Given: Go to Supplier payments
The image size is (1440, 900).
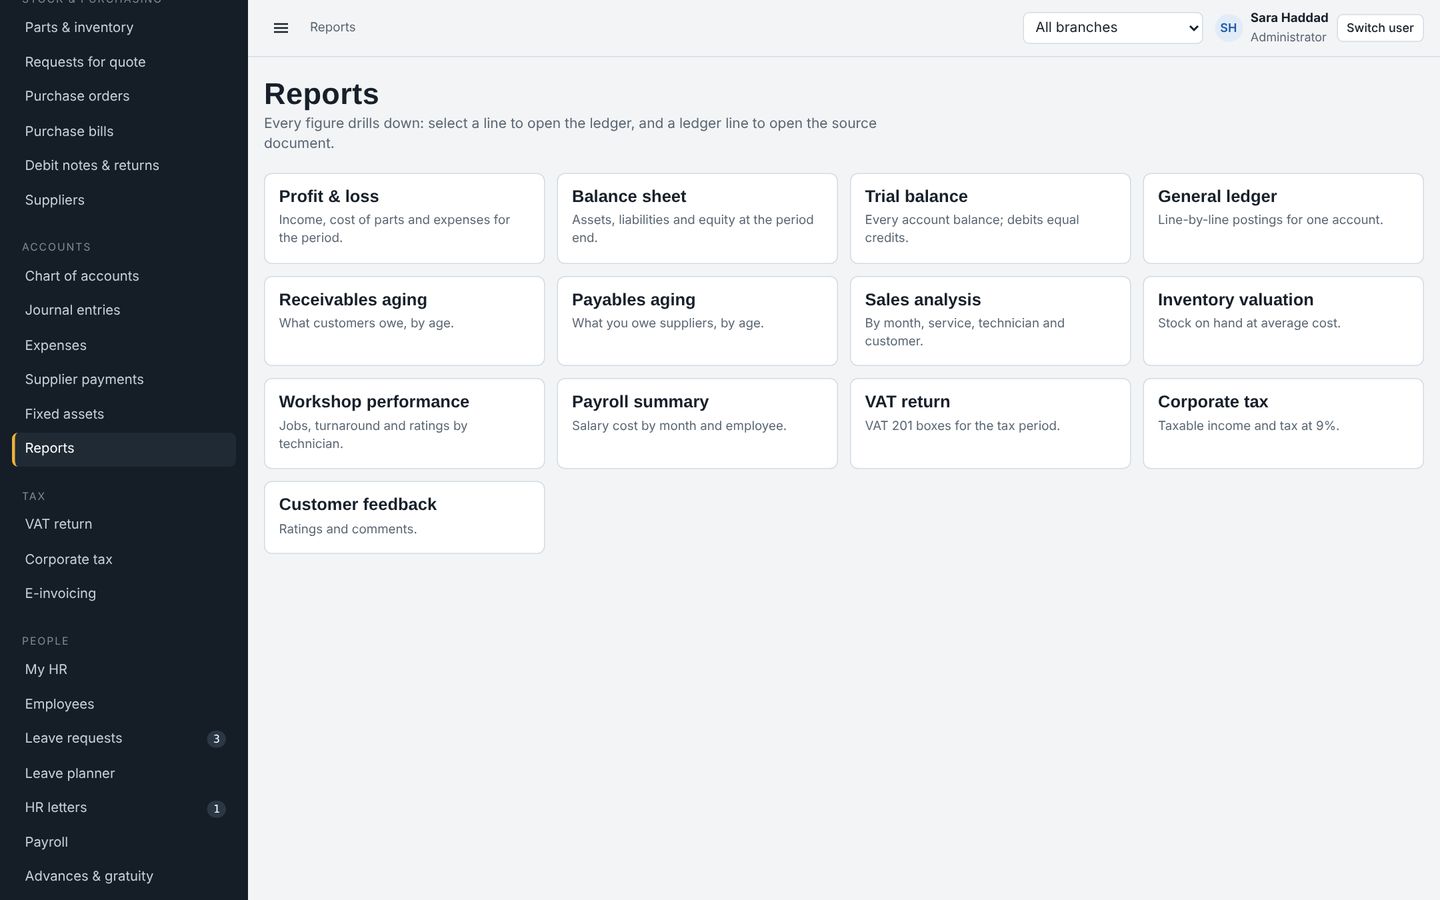Looking at the screenshot, I should pyautogui.click(x=124, y=379).
